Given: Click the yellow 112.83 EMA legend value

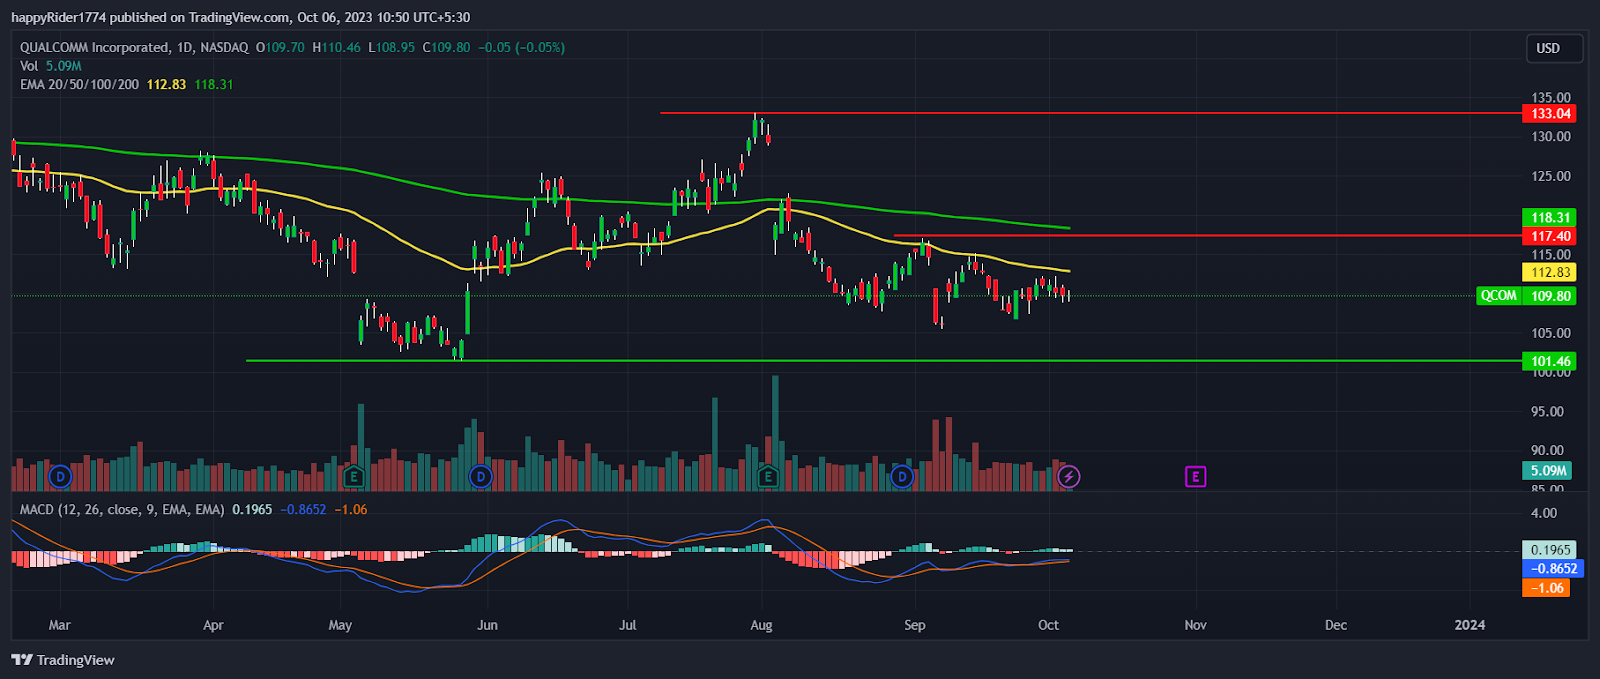Looking at the screenshot, I should tap(166, 85).
